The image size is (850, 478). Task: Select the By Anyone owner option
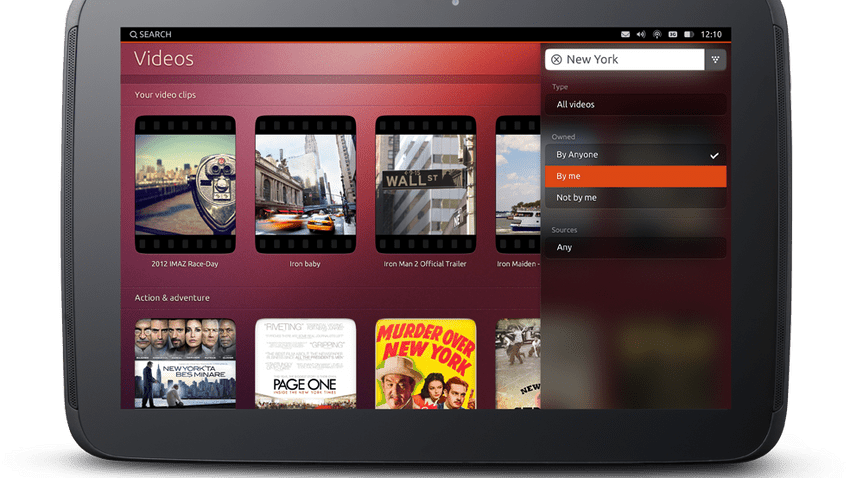tap(635, 154)
